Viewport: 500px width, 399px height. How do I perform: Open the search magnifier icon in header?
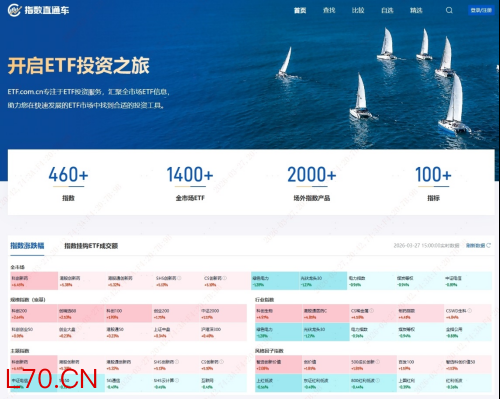pos(449,10)
